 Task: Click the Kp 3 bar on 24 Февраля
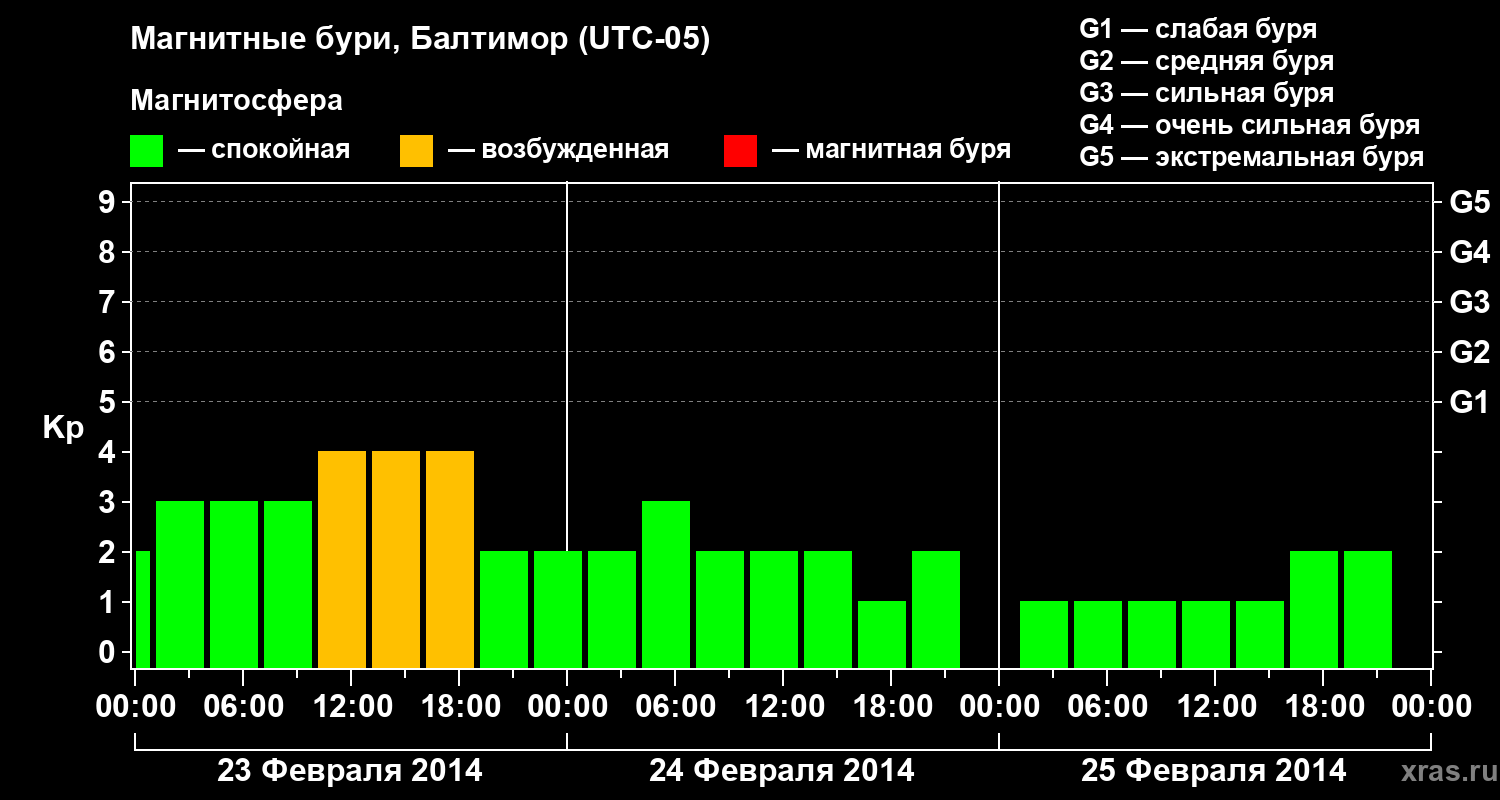(x=666, y=584)
